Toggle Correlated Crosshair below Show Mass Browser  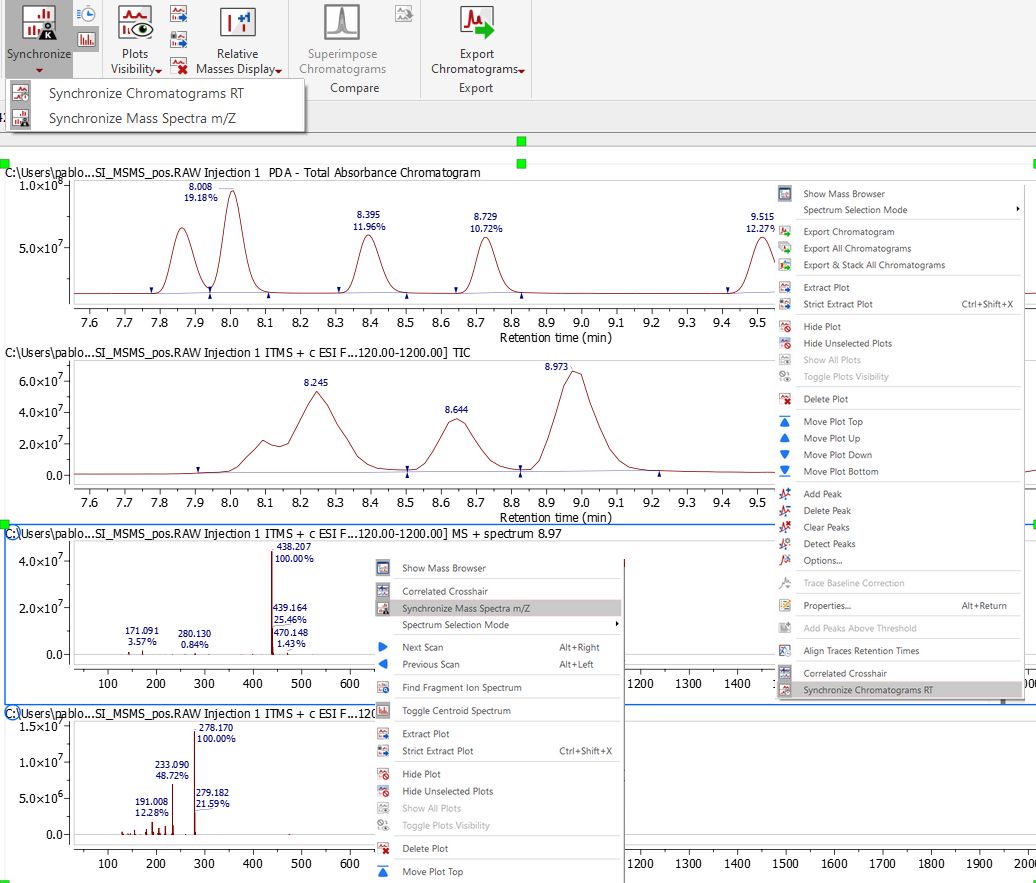(x=499, y=591)
